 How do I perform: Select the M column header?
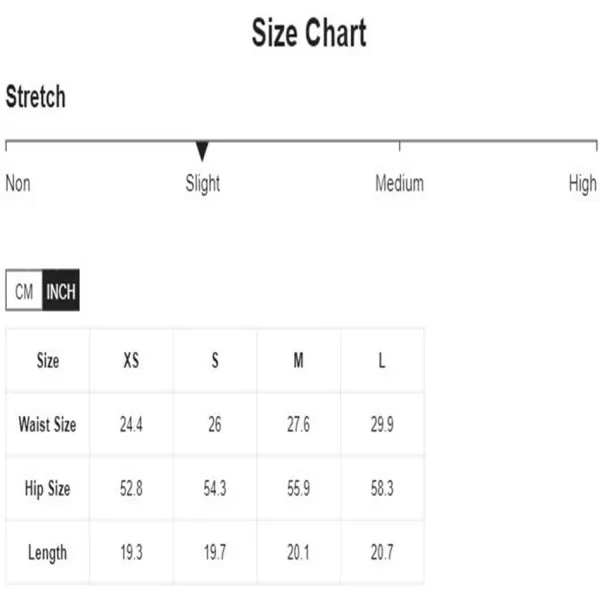(298, 360)
